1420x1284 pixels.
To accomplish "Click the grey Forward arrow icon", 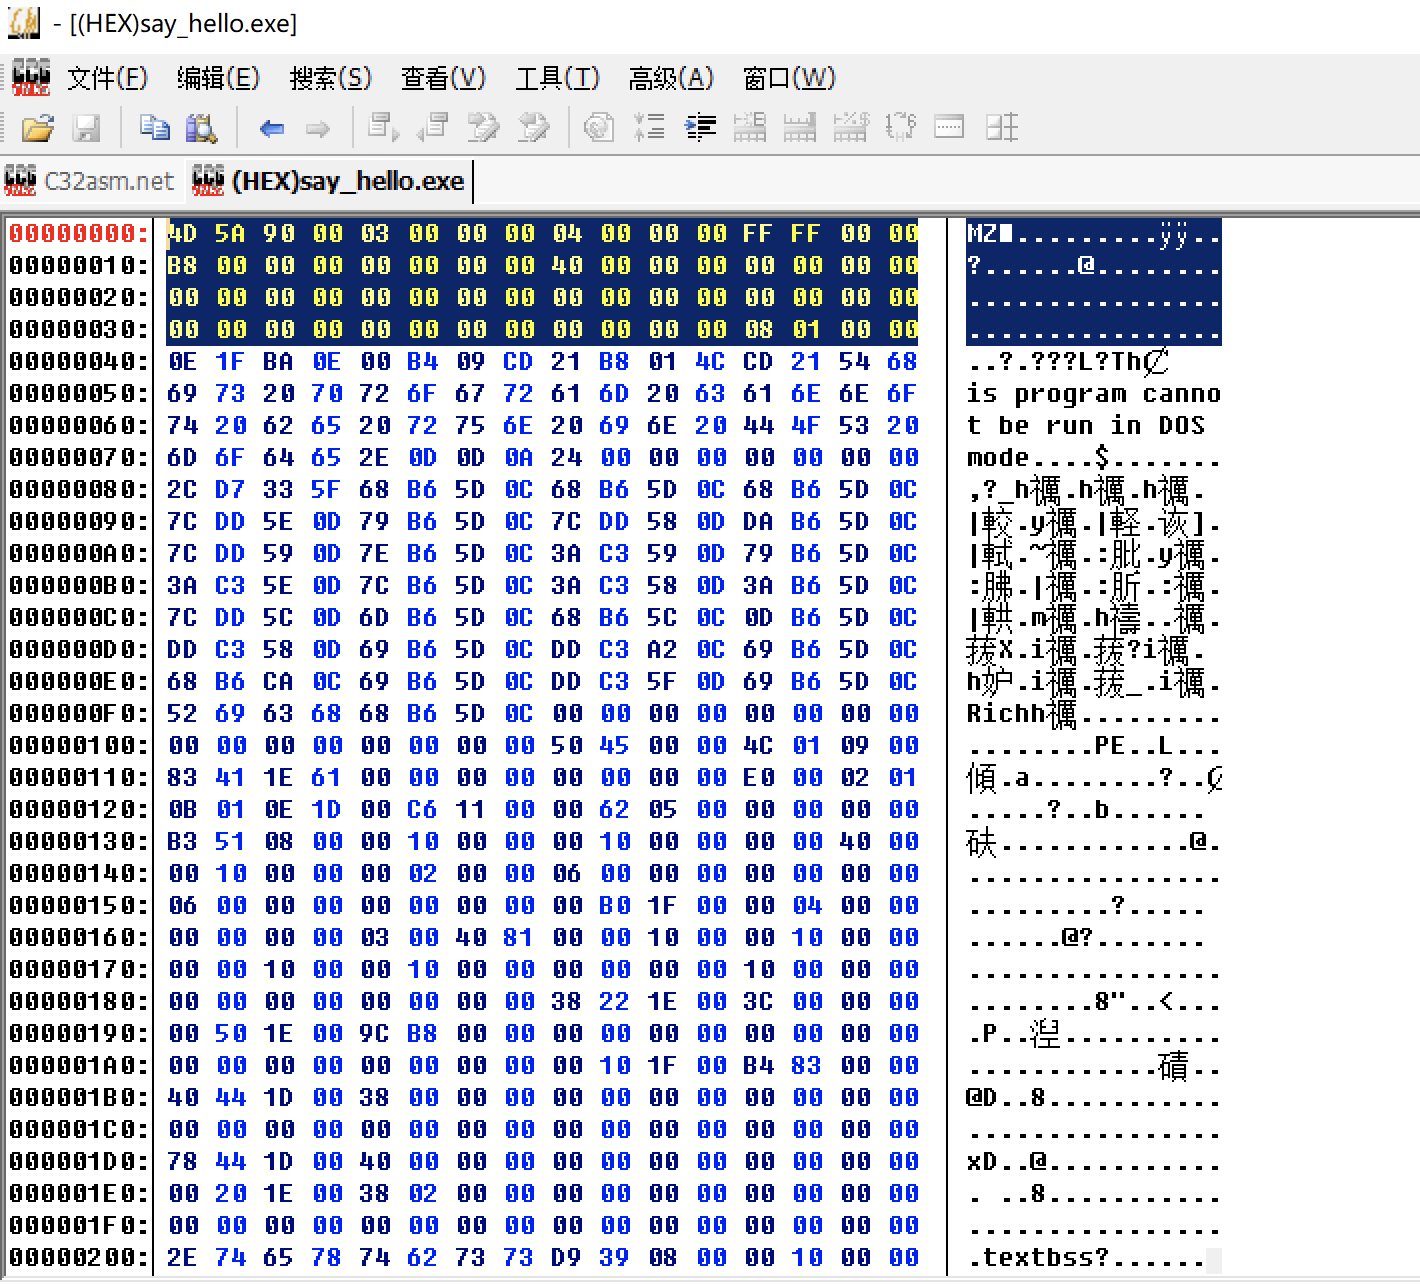I will tap(318, 128).
